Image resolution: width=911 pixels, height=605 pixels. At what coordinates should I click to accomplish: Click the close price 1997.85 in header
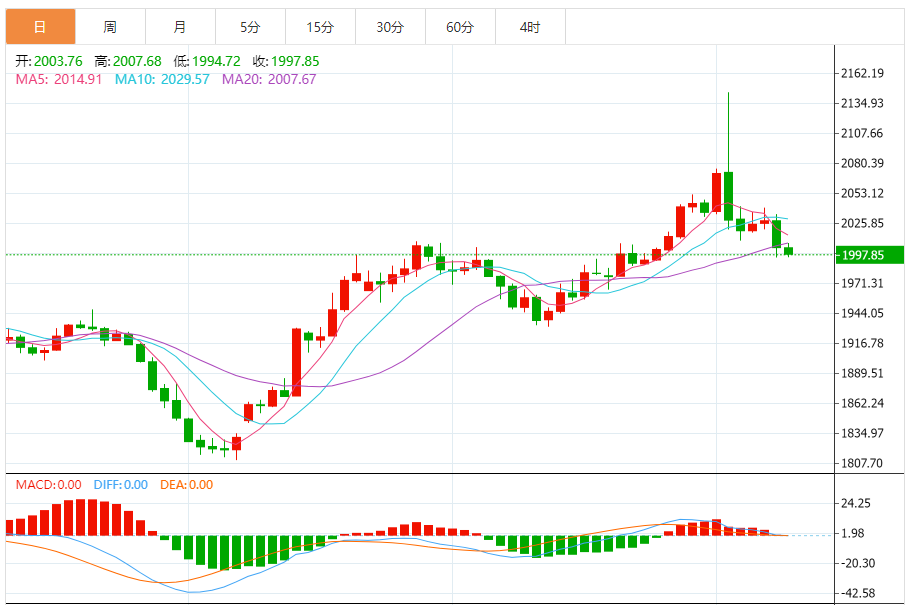[x=295, y=61]
